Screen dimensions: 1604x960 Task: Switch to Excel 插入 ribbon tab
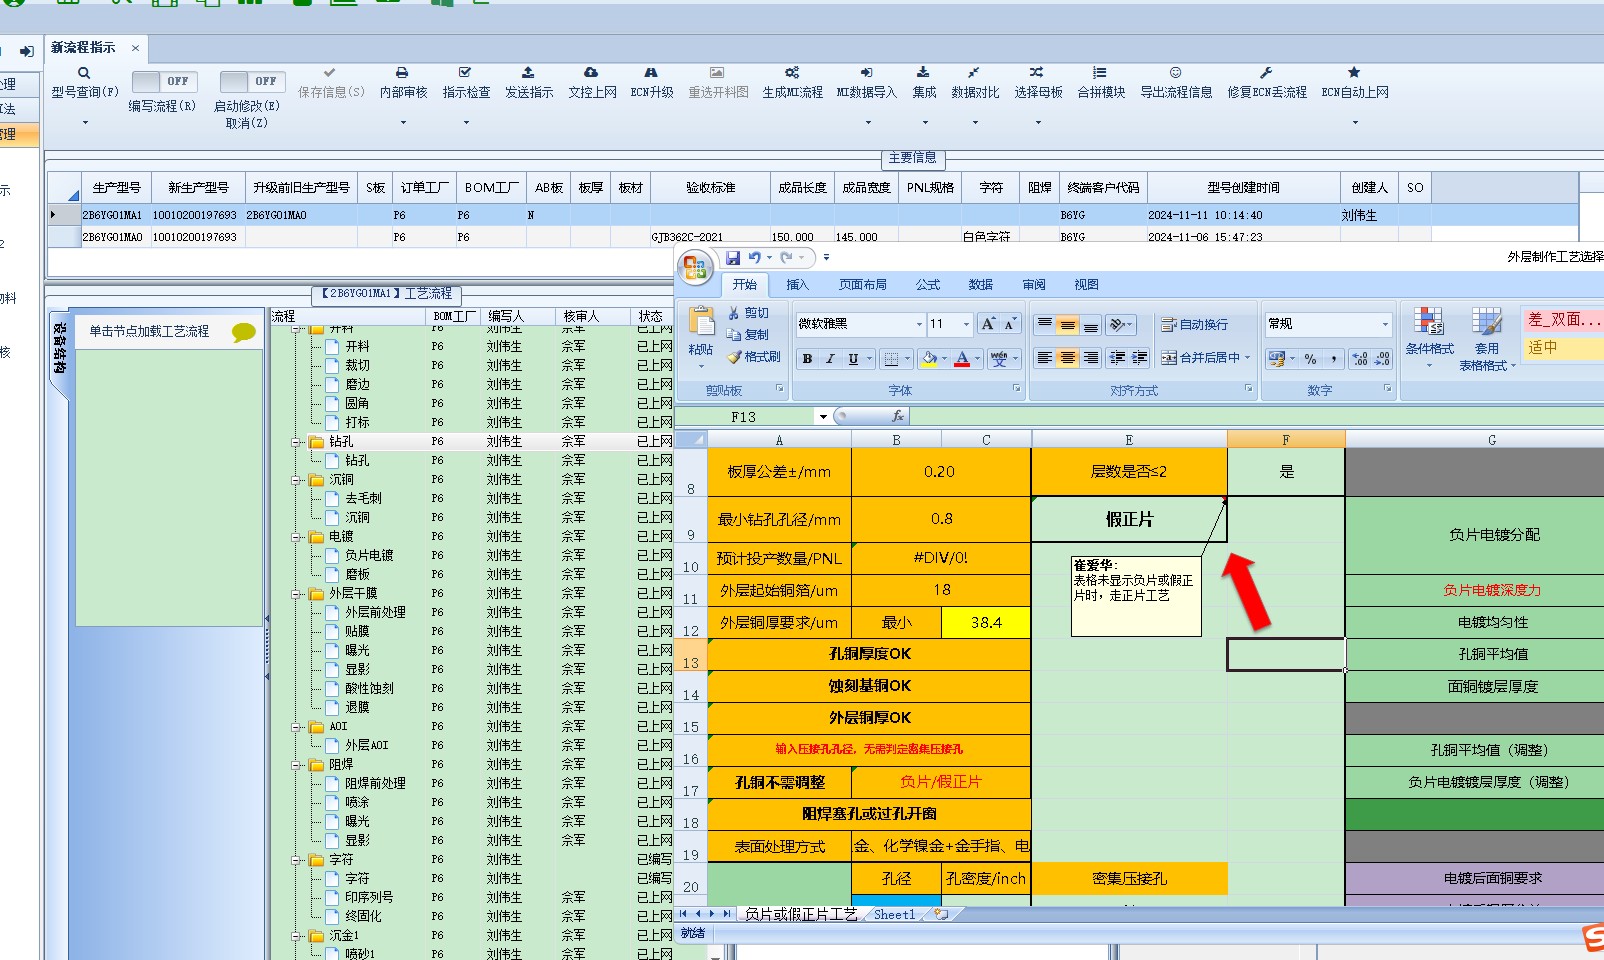tap(797, 285)
